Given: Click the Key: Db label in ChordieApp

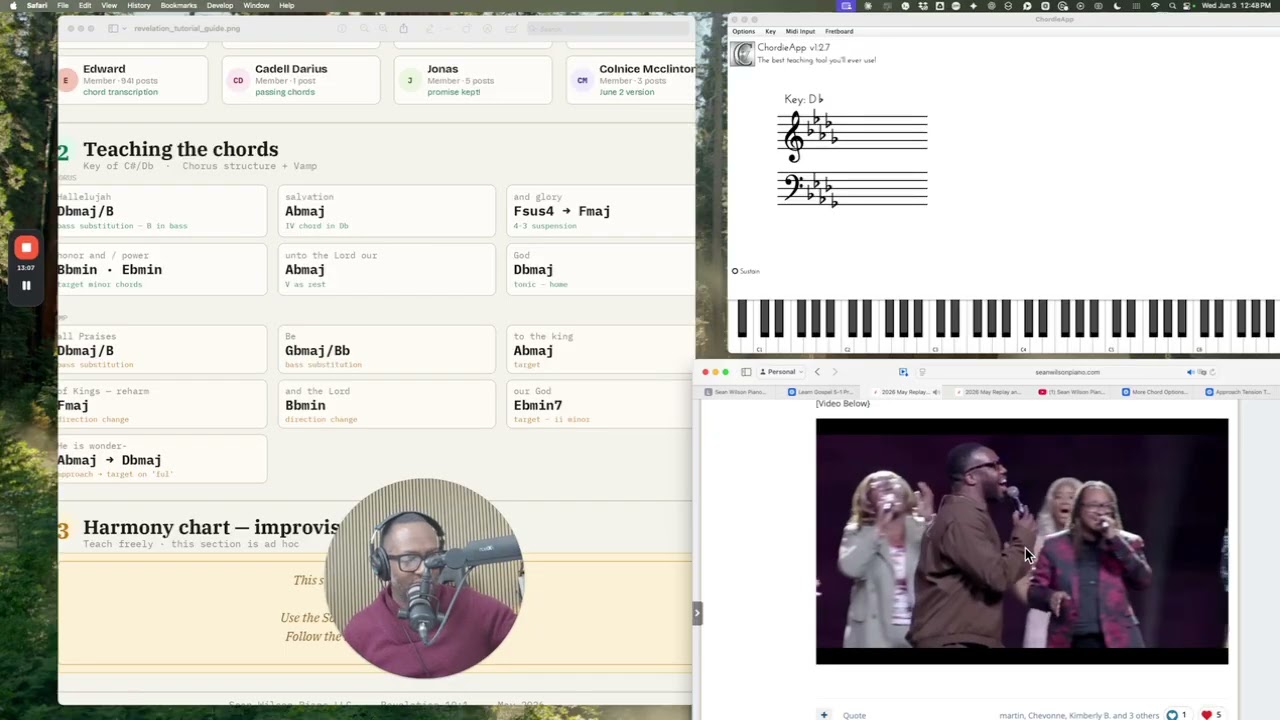Looking at the screenshot, I should [804, 99].
